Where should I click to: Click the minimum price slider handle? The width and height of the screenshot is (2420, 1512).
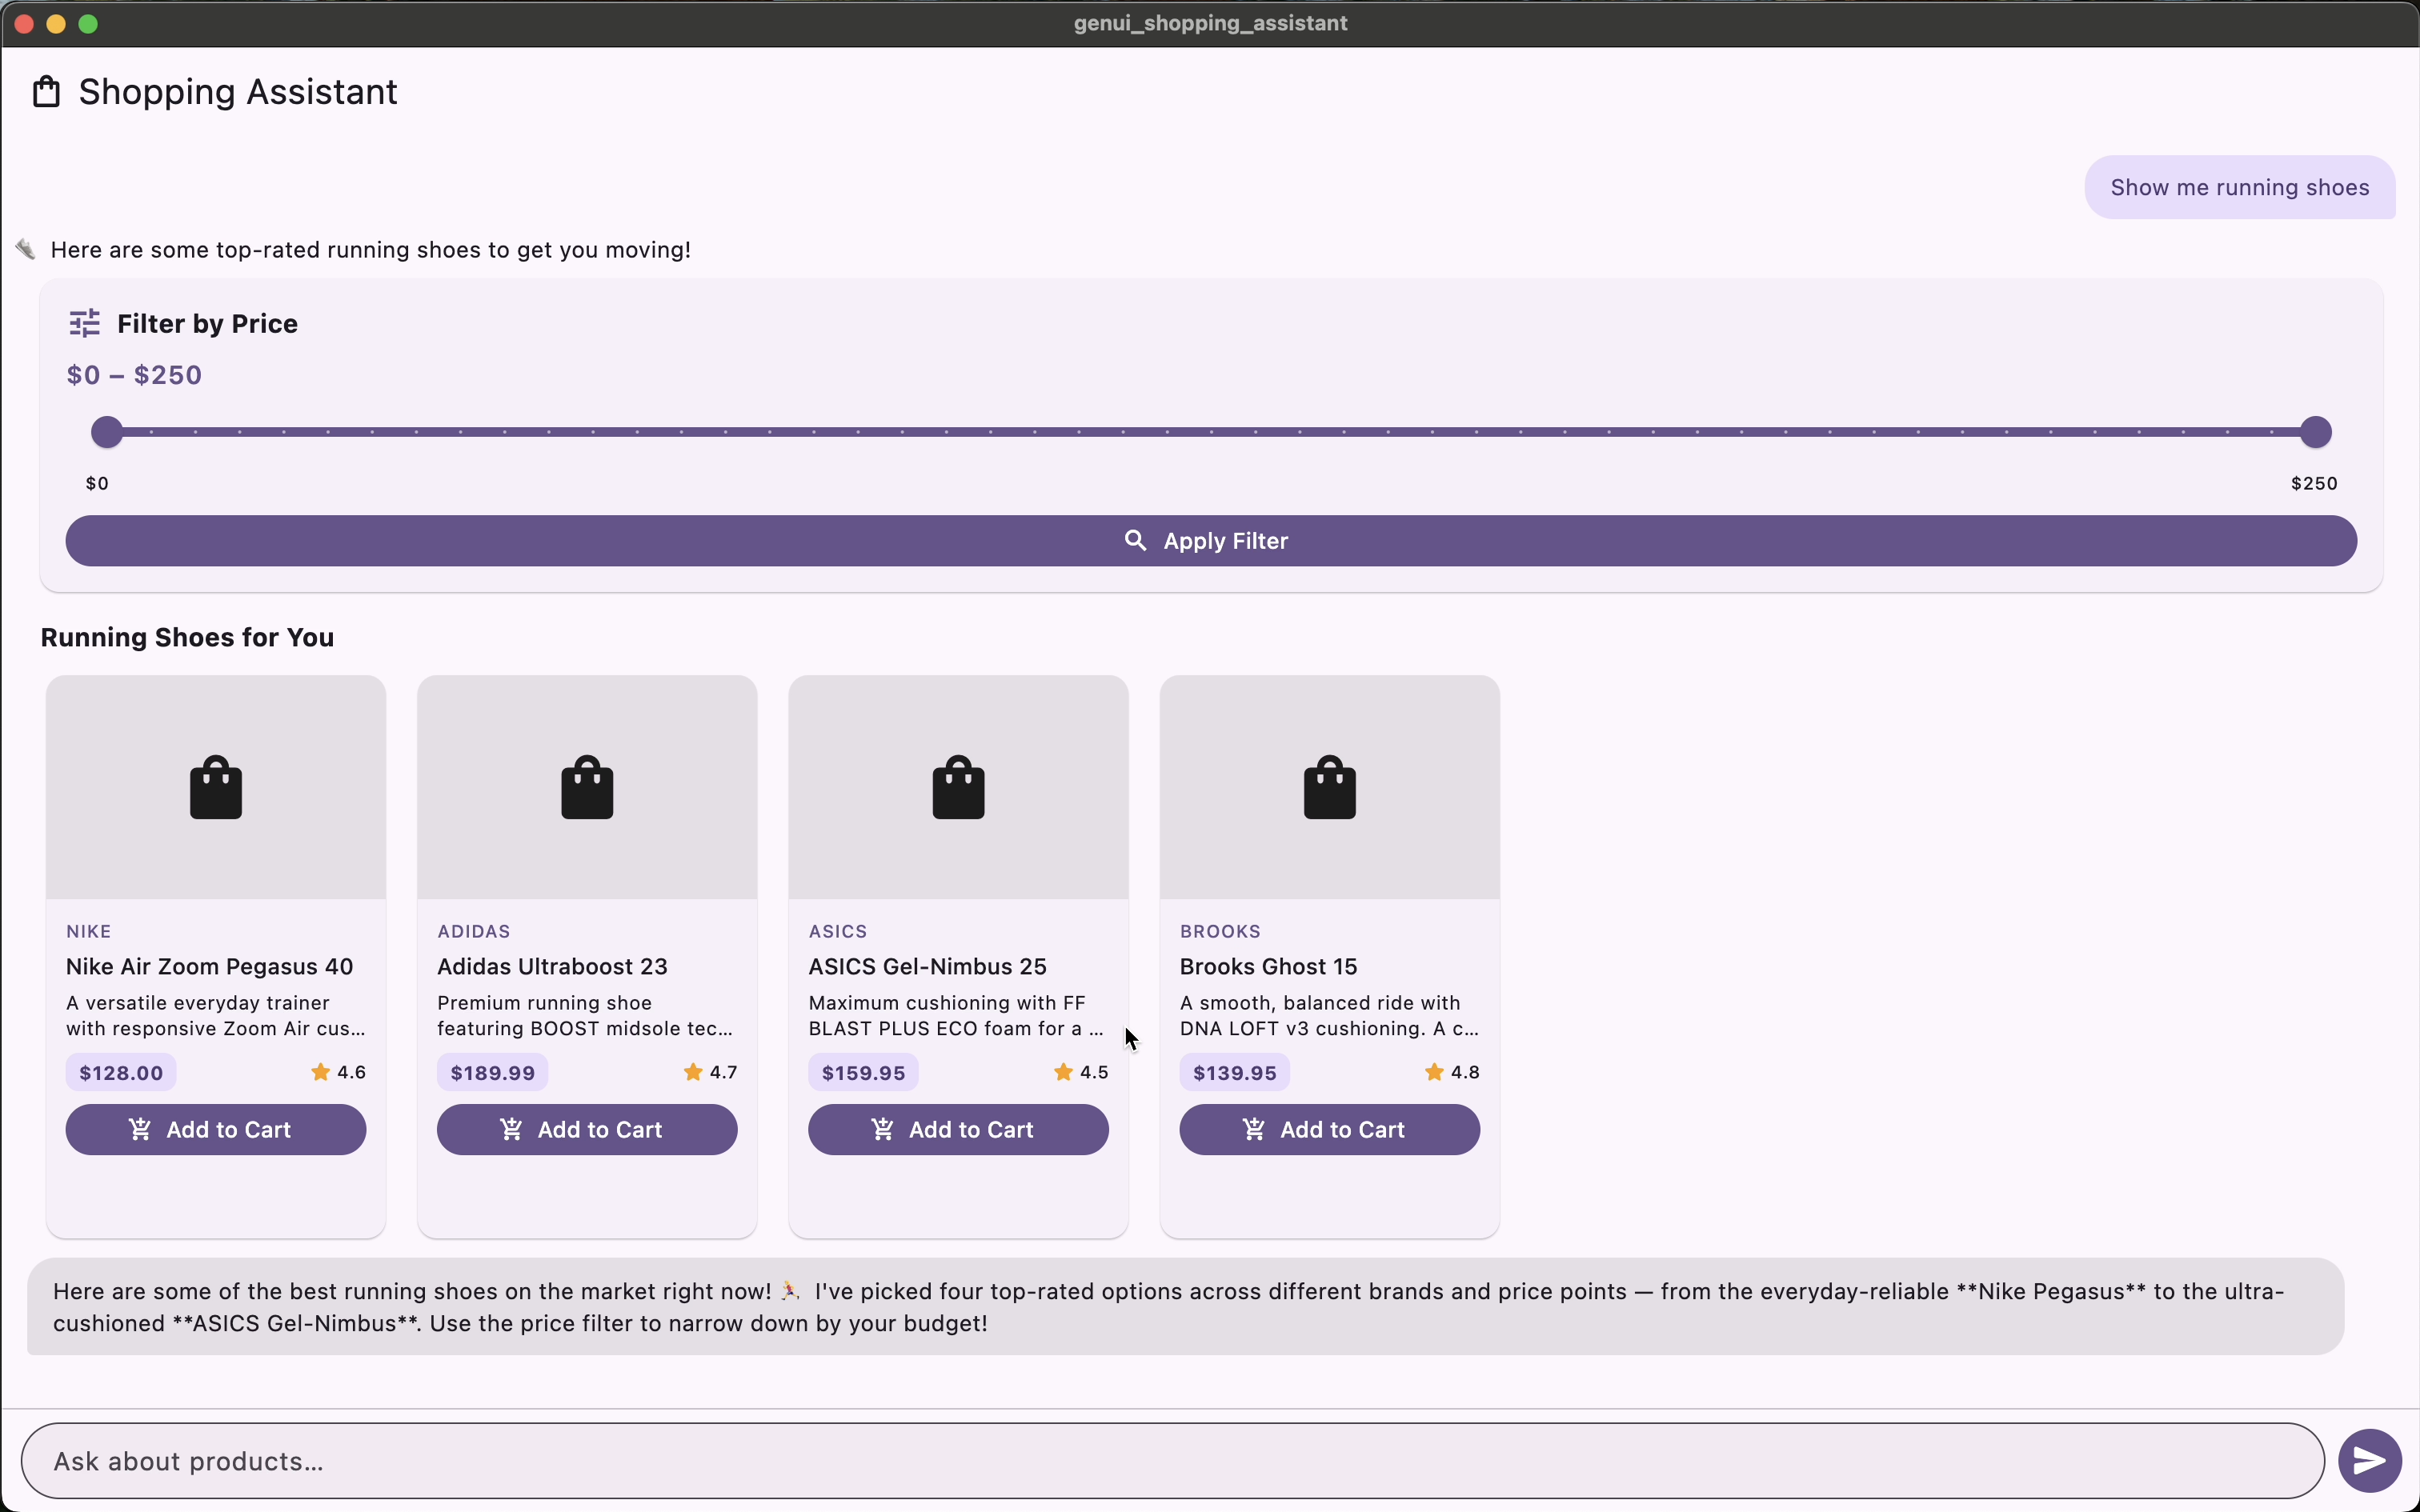(x=107, y=432)
